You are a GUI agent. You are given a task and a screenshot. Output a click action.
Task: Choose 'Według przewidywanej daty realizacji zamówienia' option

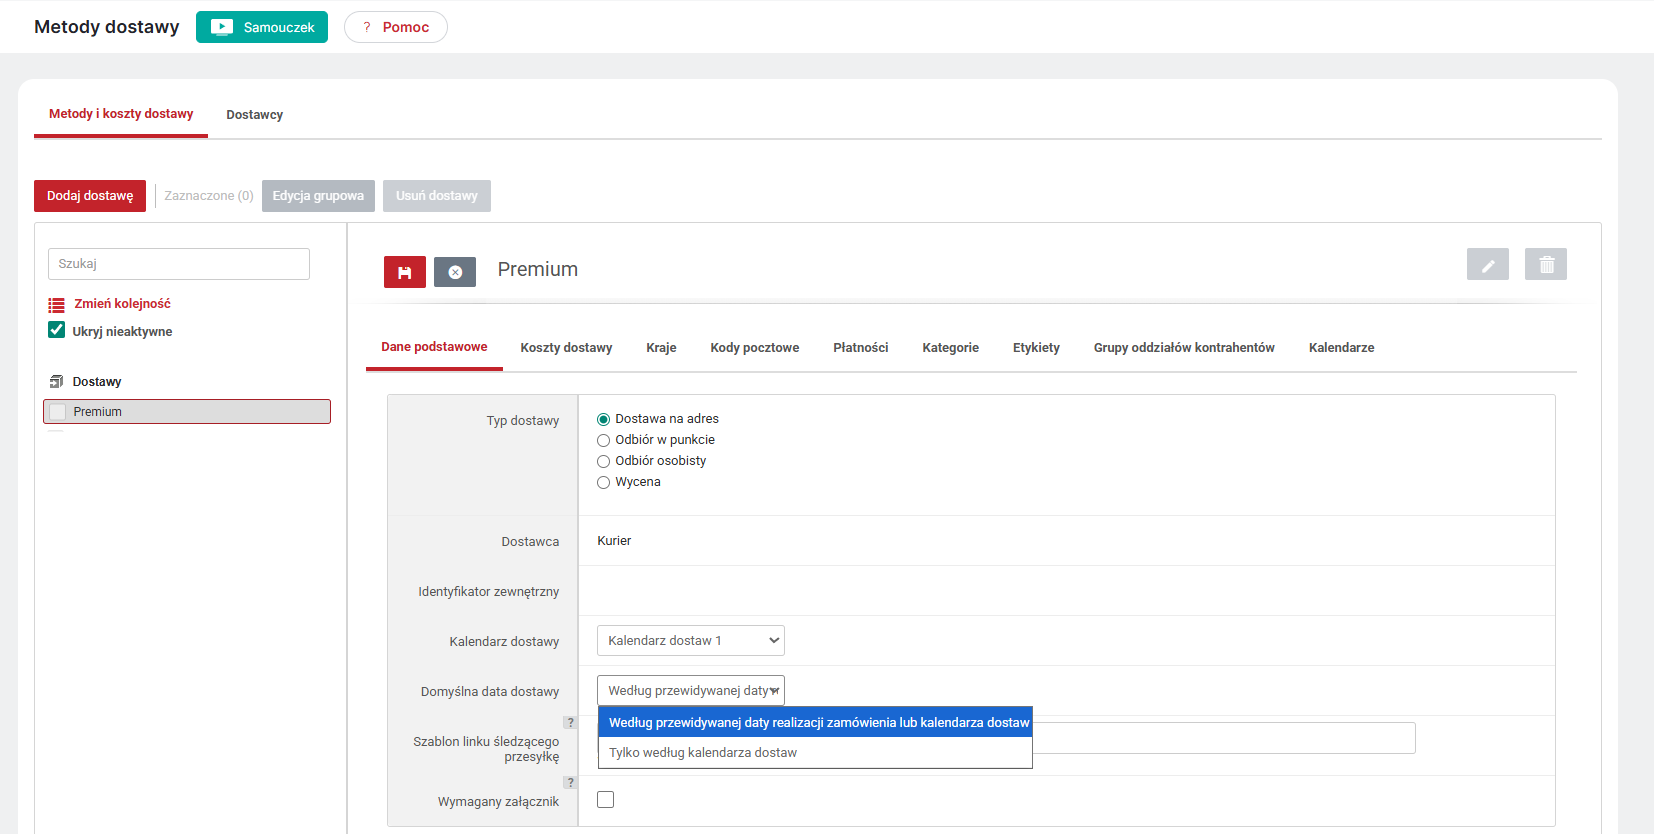[x=815, y=723]
